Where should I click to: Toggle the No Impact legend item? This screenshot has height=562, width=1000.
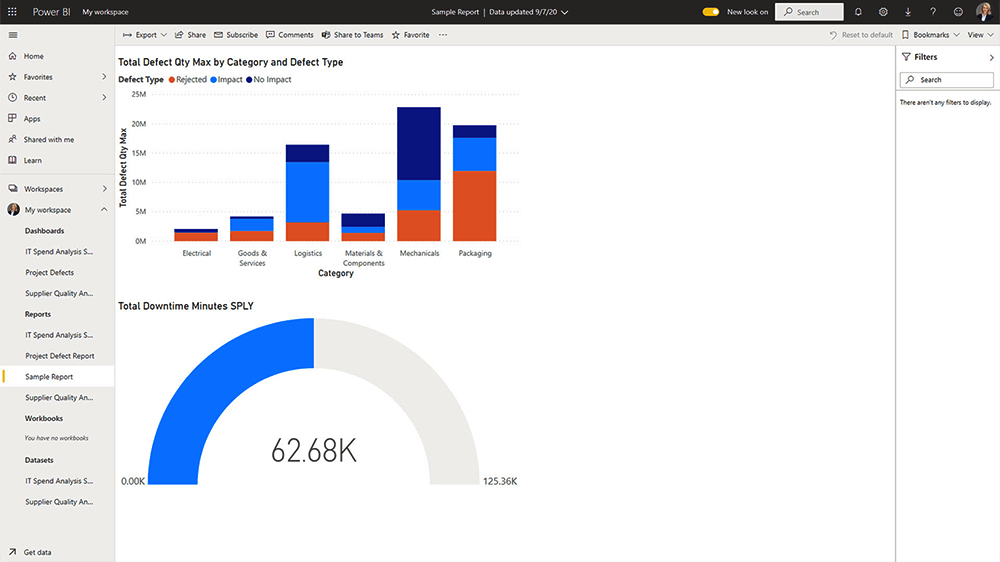click(268, 79)
